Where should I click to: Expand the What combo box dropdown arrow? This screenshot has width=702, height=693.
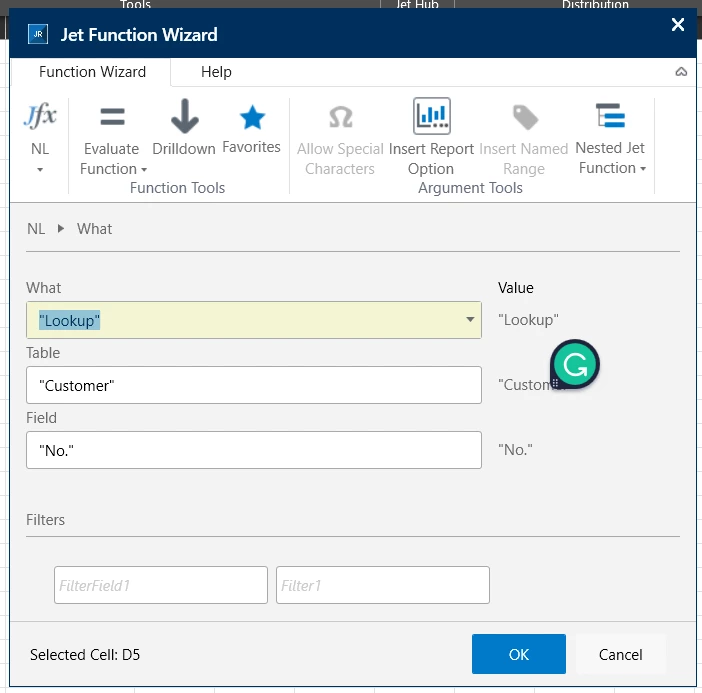[x=470, y=320]
